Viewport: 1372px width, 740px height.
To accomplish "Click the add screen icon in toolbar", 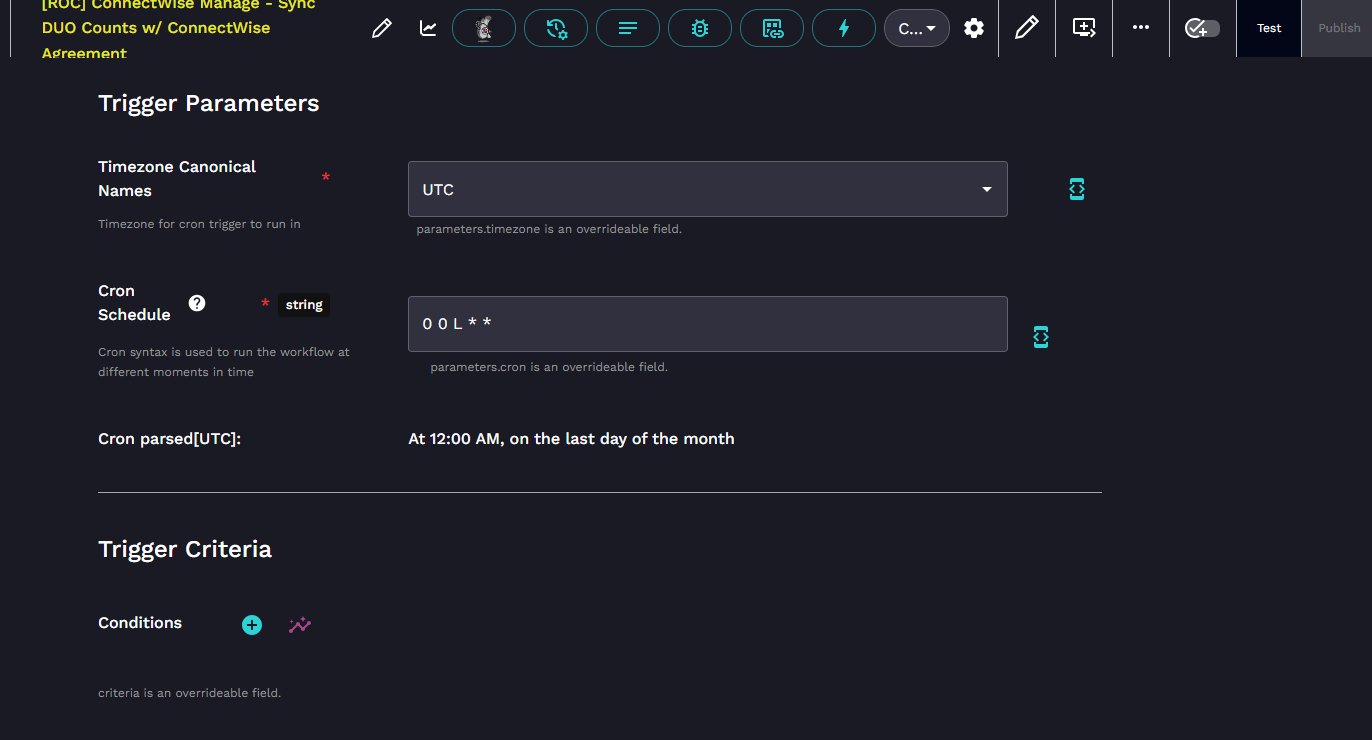I will coord(1084,28).
